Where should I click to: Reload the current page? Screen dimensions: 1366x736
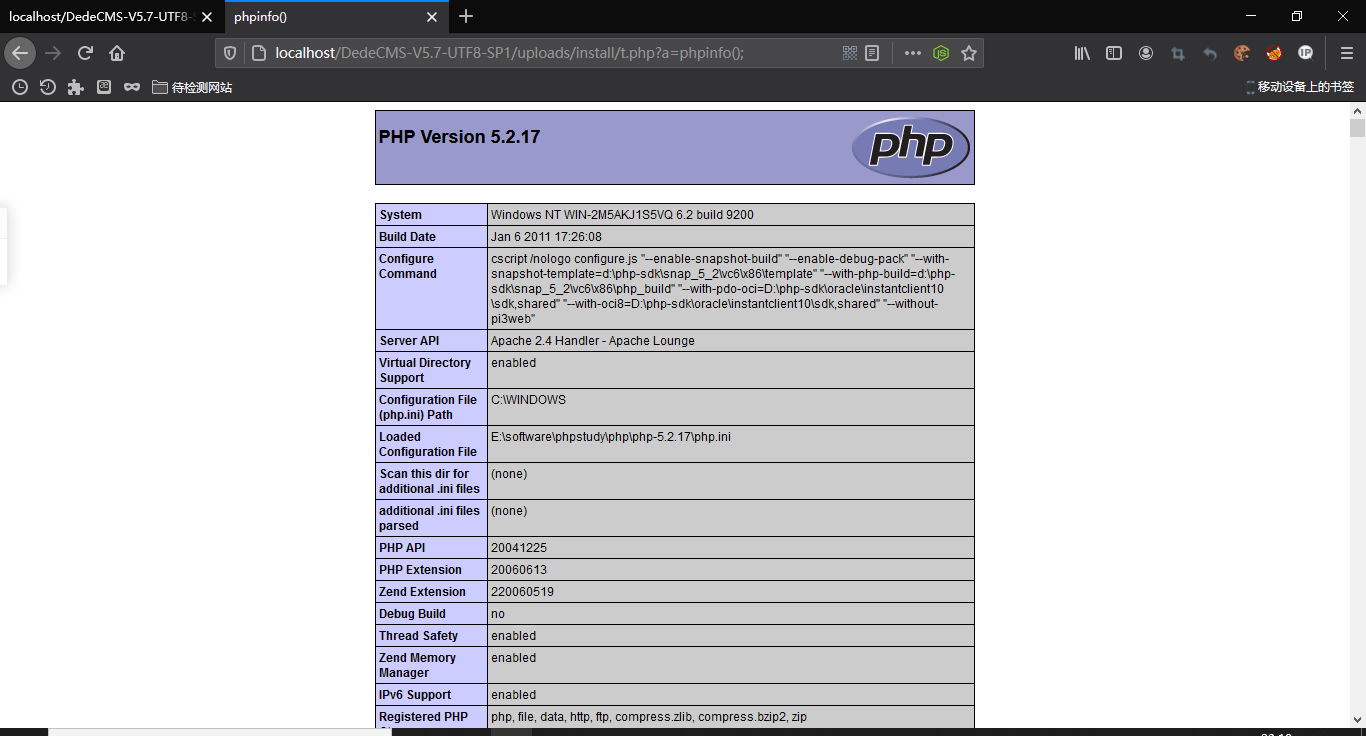pos(85,53)
